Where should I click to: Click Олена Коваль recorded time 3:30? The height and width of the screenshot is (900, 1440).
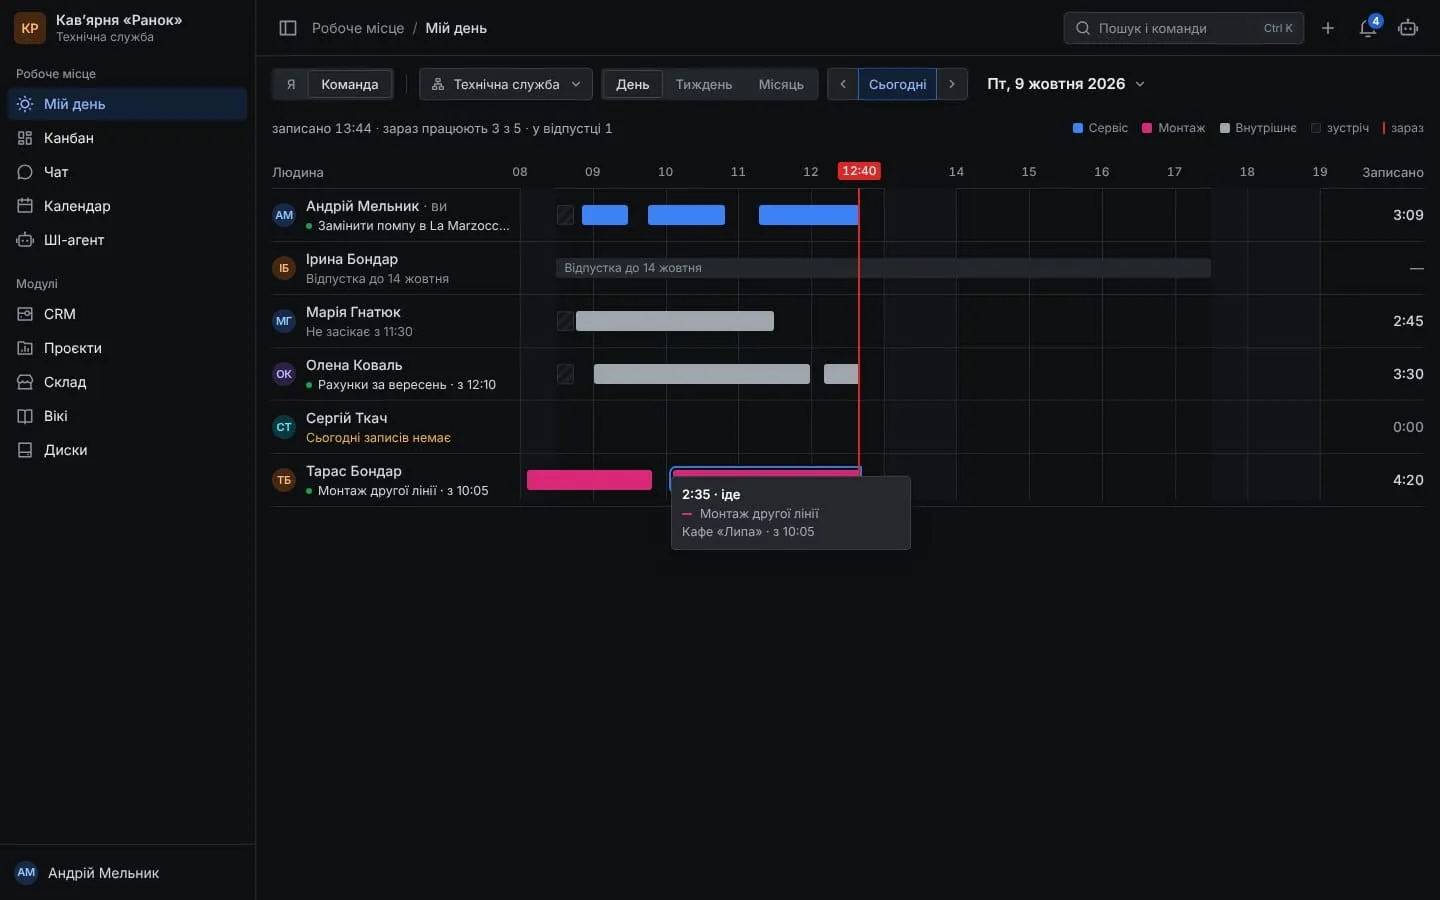point(1408,374)
